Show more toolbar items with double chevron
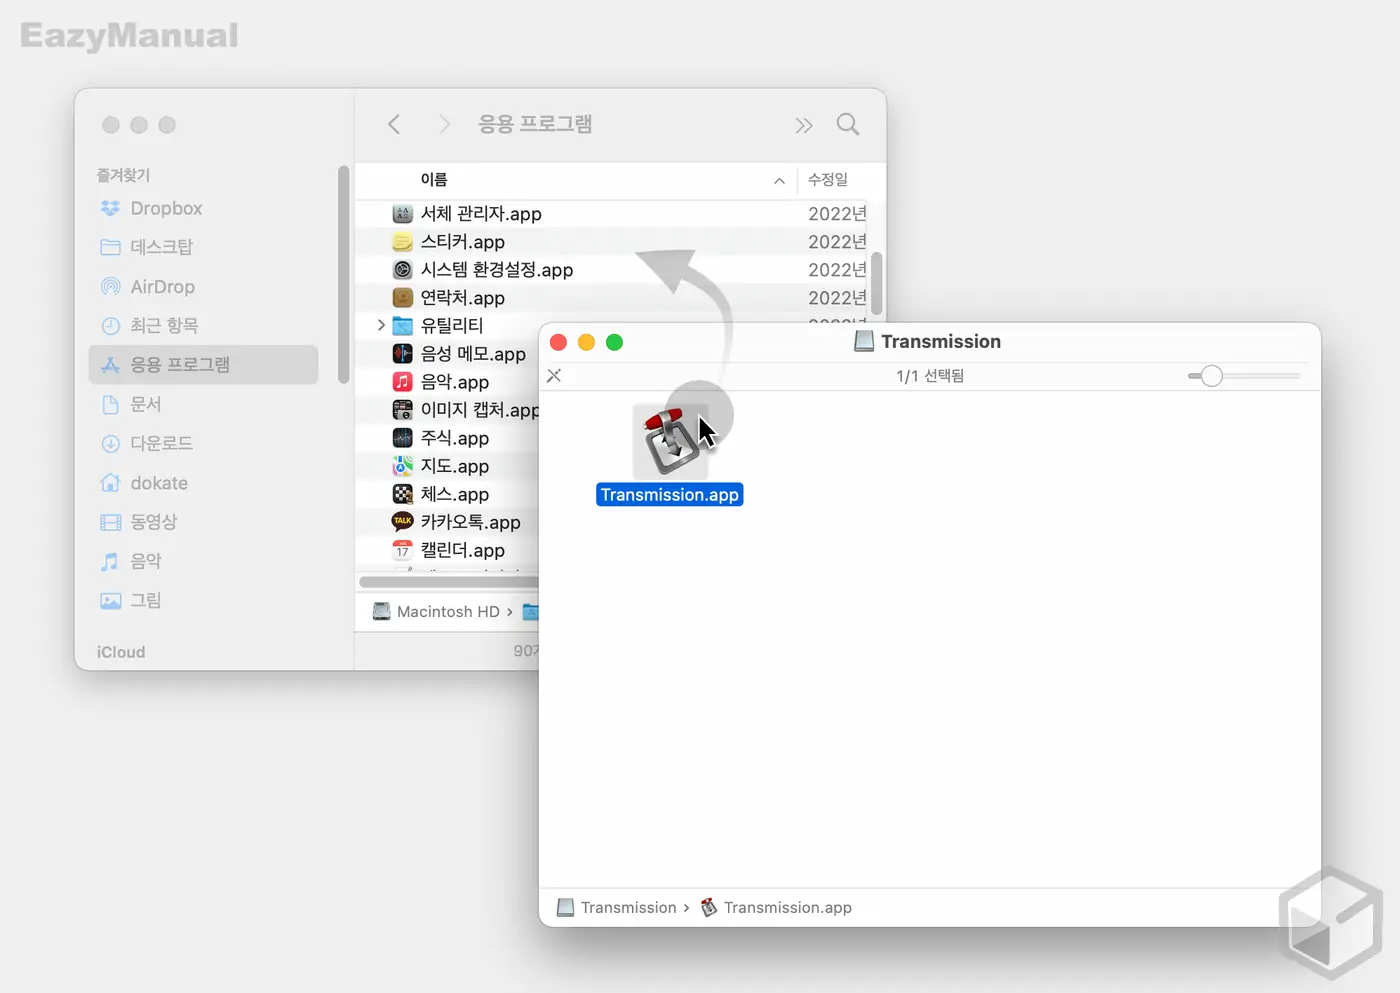1400x993 pixels. coord(803,125)
